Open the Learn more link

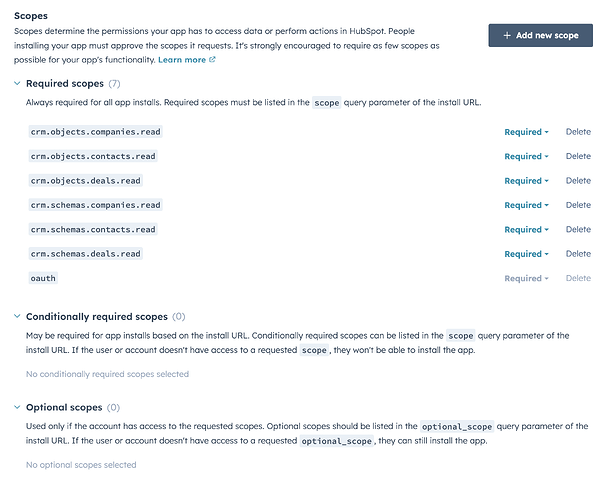[x=181, y=60]
